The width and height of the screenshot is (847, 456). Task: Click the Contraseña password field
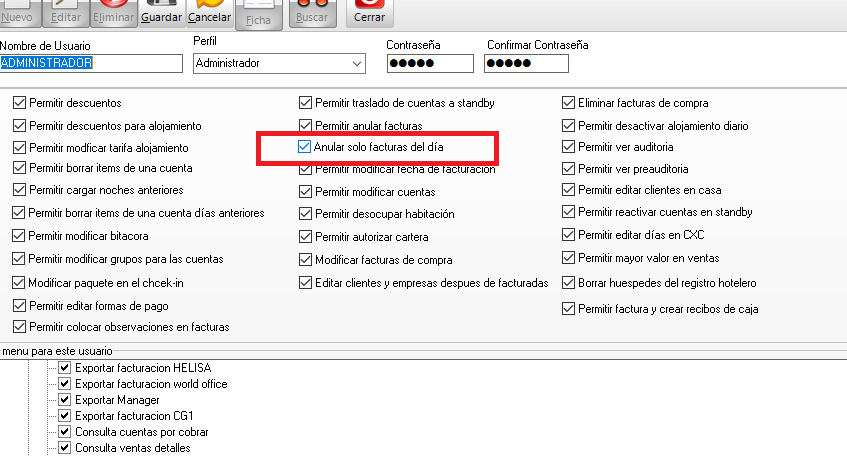point(430,64)
